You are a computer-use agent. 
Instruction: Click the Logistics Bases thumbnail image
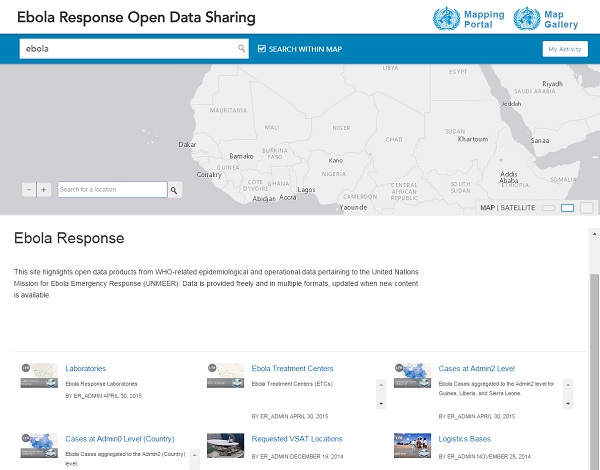click(412, 444)
